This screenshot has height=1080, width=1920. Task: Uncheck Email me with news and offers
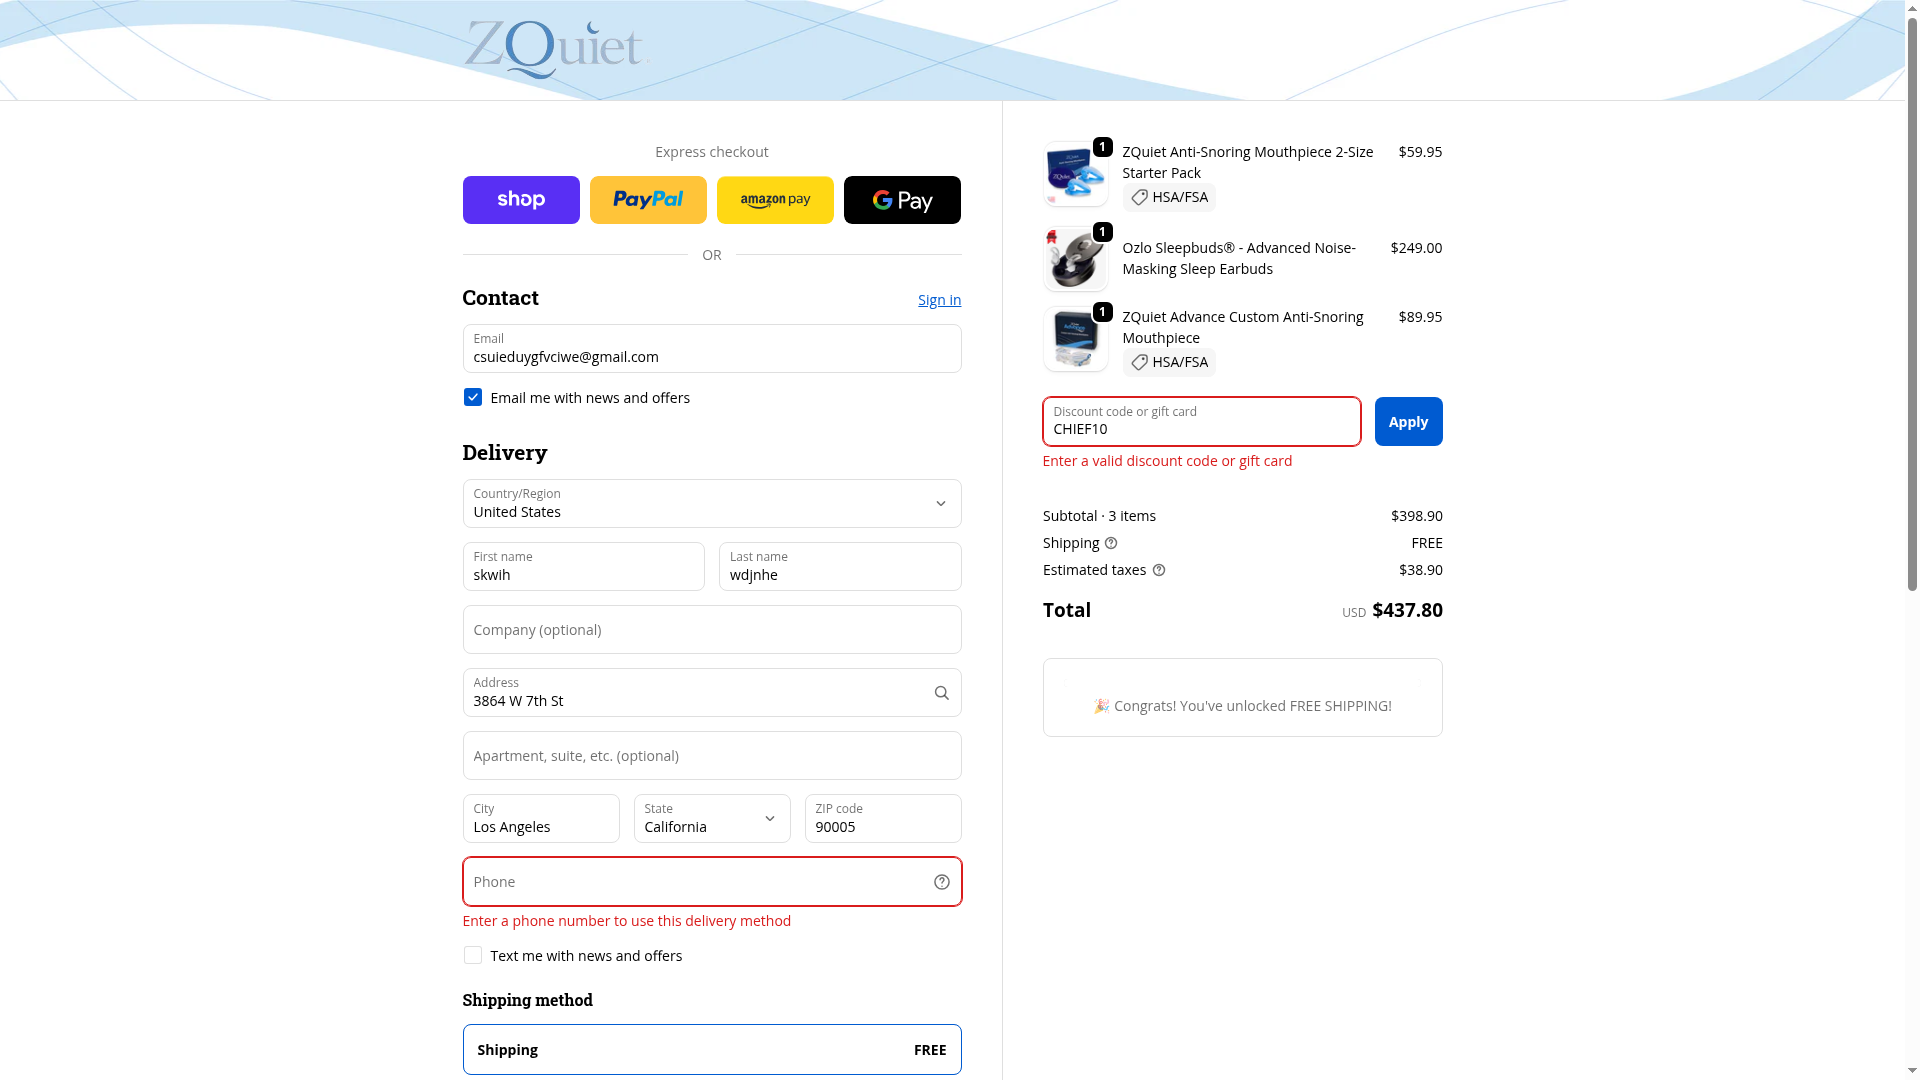pos(473,398)
